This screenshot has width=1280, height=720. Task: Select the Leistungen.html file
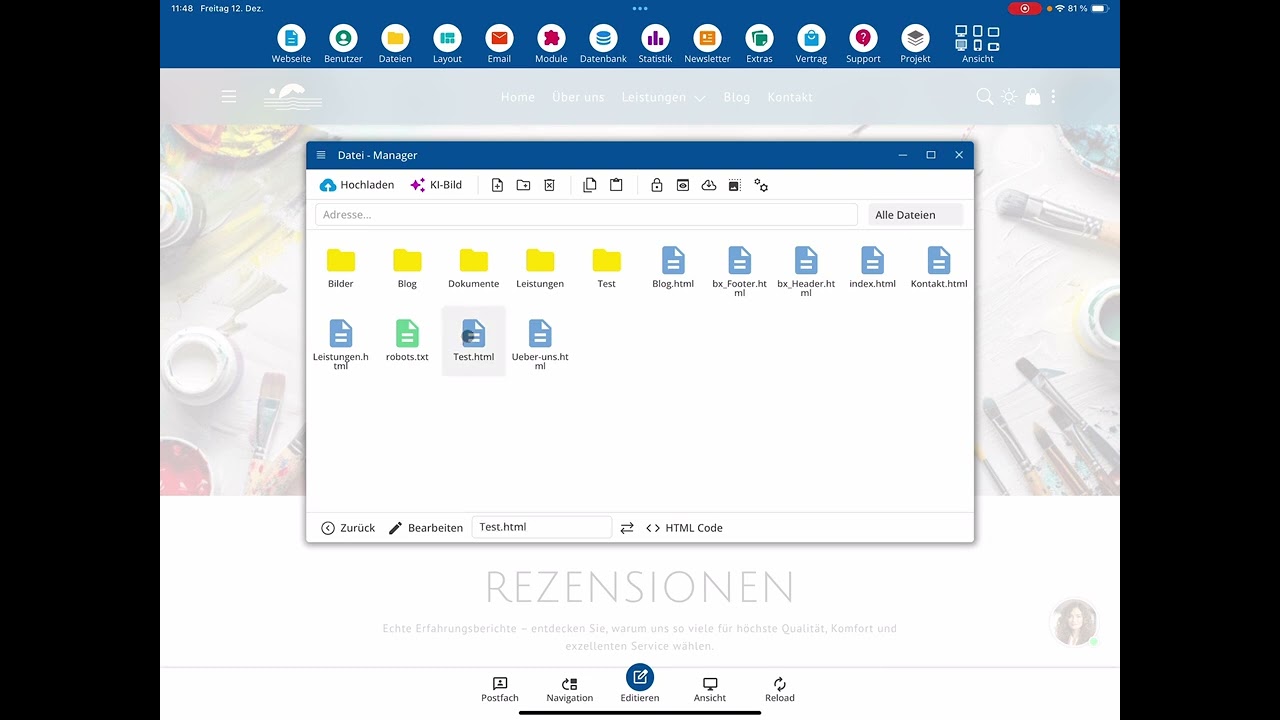[x=341, y=344]
